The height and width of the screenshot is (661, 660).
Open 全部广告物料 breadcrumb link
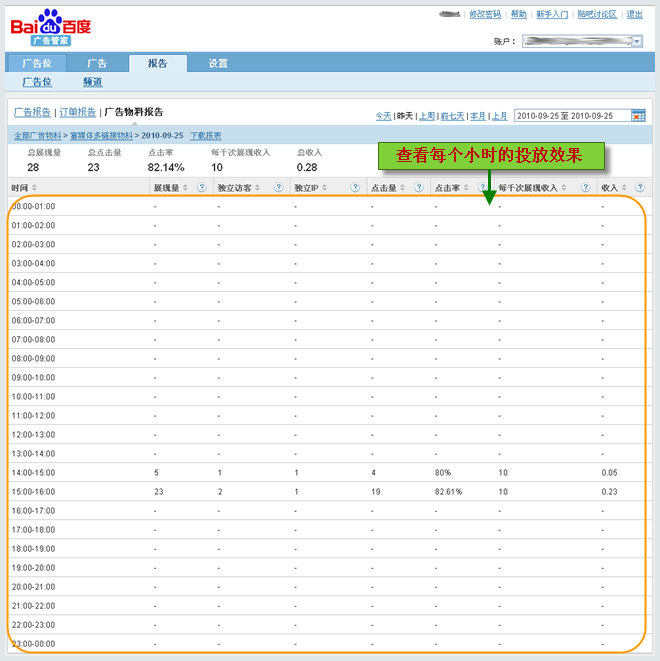[x=38, y=136]
